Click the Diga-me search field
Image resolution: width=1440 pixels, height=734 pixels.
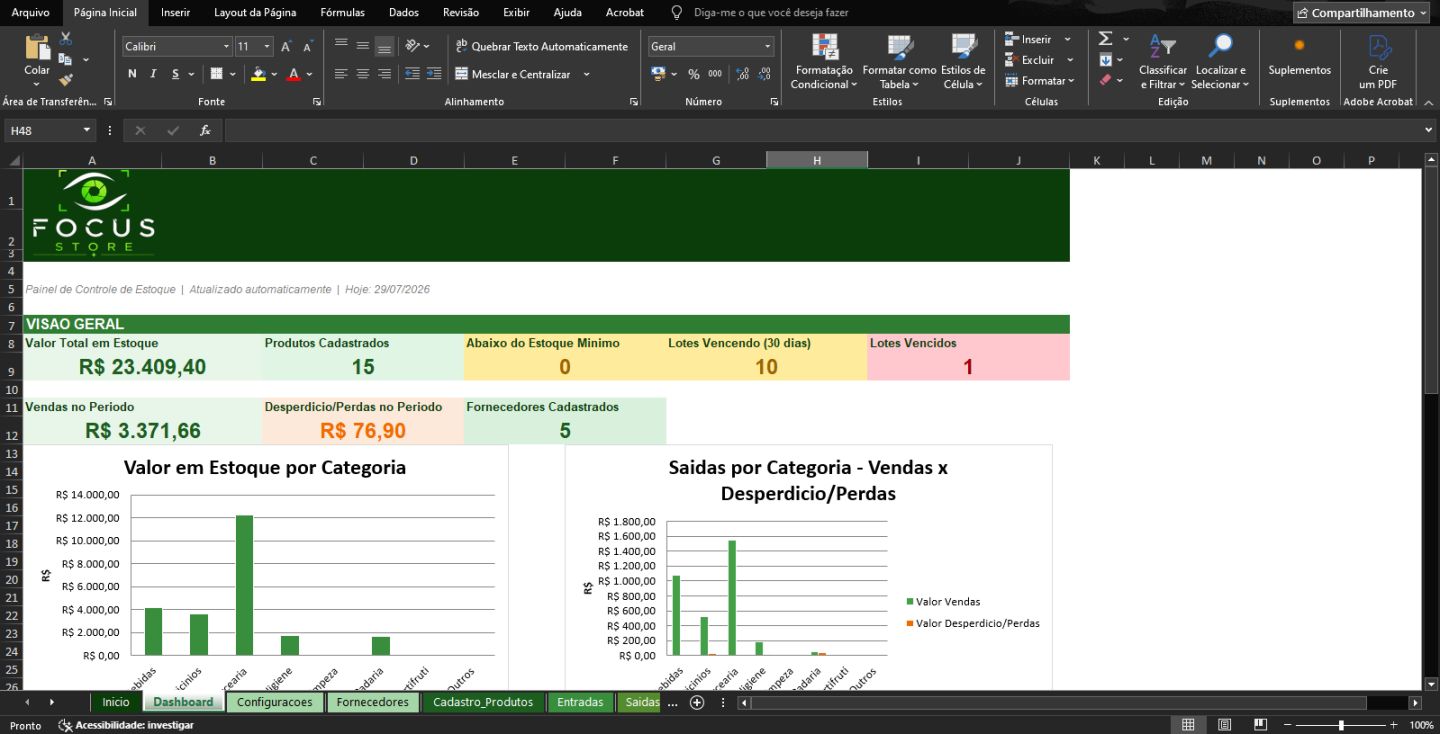pyautogui.click(x=770, y=12)
